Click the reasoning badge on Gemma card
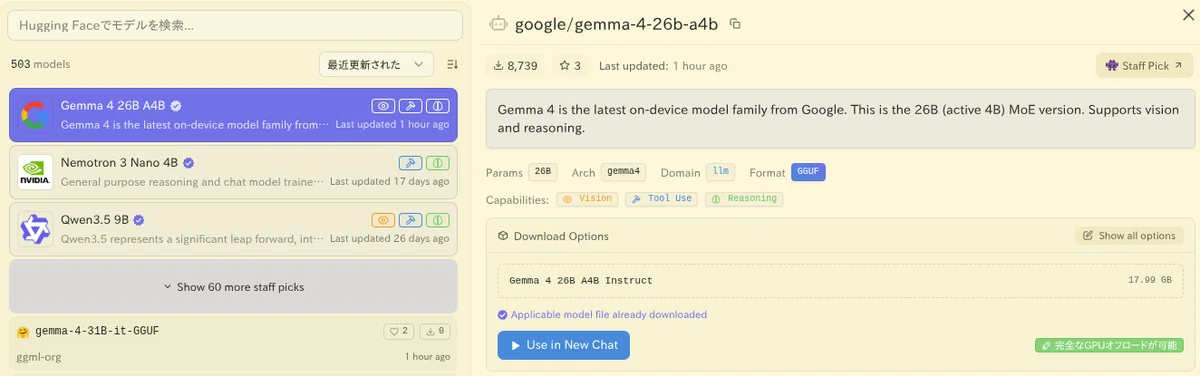Image resolution: width=1200 pixels, height=376 pixels. (438, 106)
